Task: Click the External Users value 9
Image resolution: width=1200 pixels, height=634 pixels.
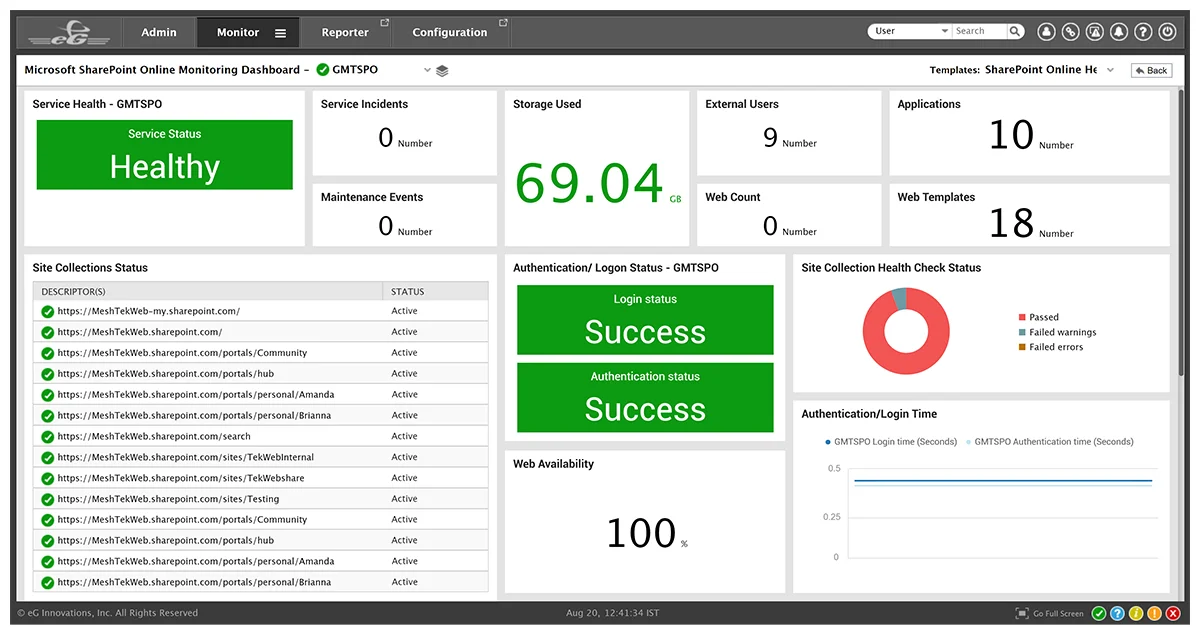Action: 770,138
